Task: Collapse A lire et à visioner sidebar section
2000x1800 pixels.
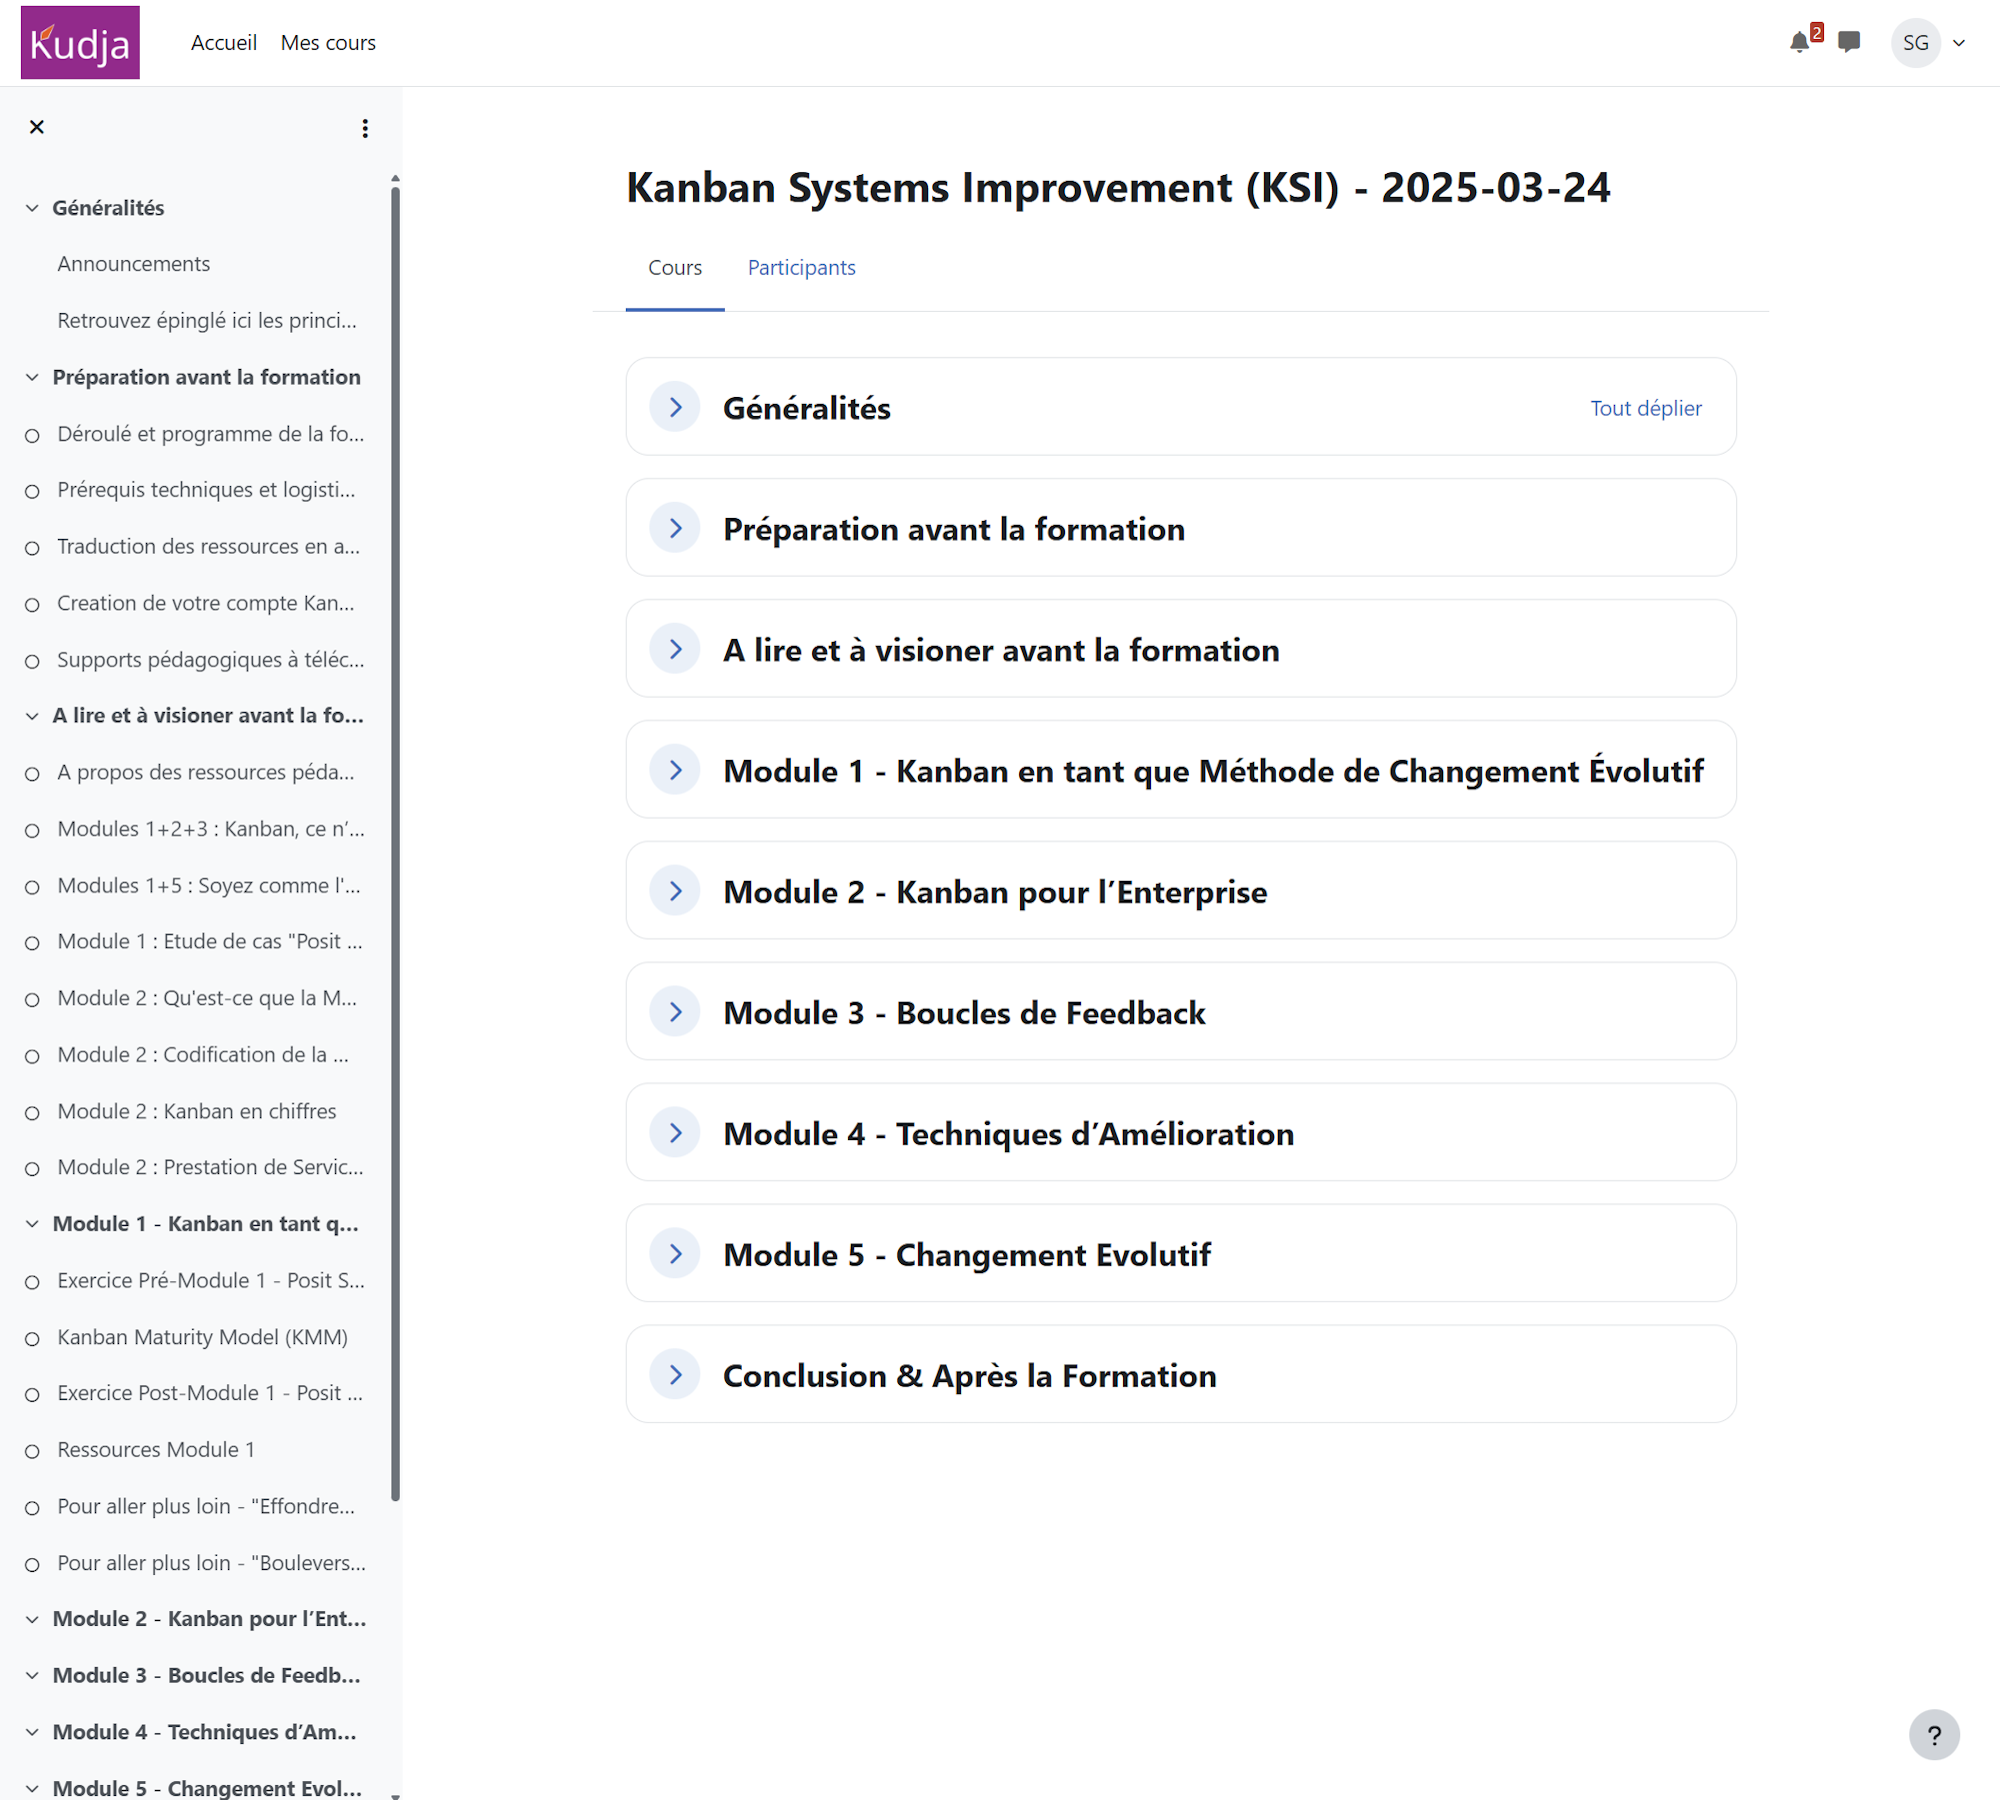Action: click(x=32, y=716)
